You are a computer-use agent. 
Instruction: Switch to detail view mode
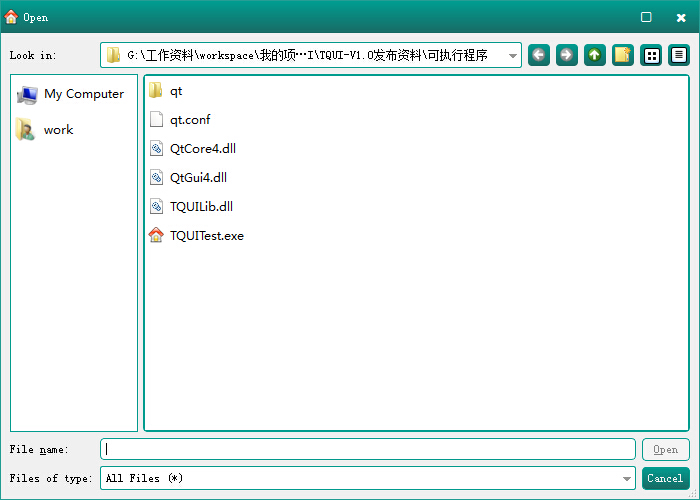pyautogui.click(x=679, y=55)
